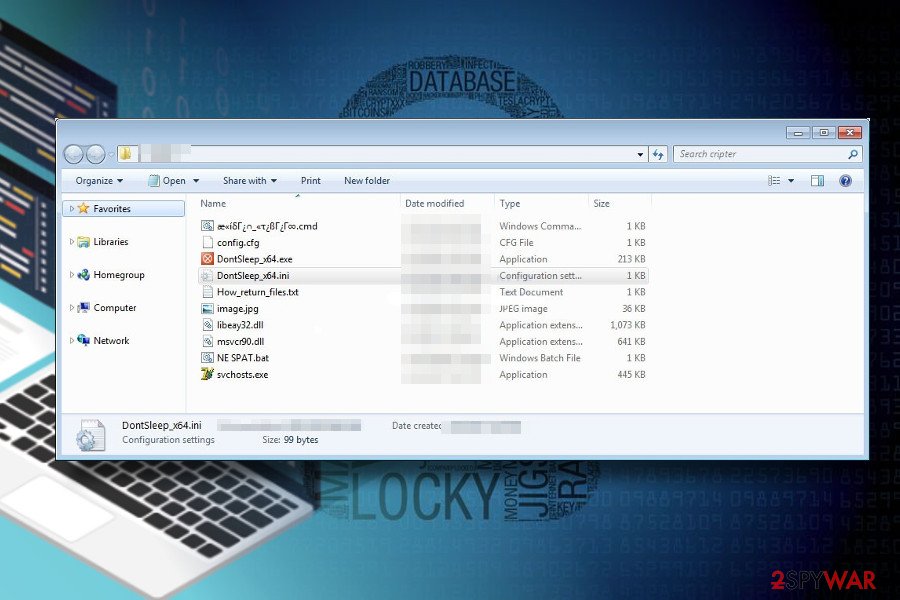This screenshot has width=900, height=600.
Task: Click the JPEG image type cell
Action: 523,309
